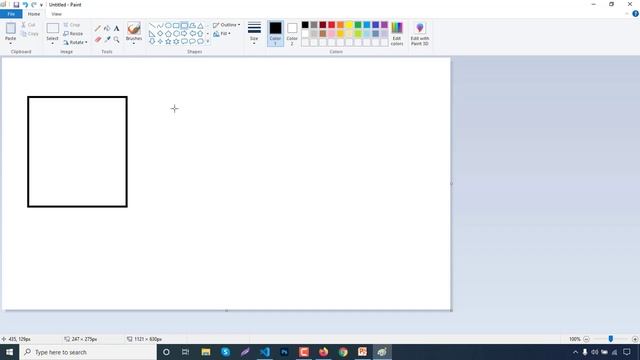Activate Color 1 foreground selector
Screen dimensions: 640x360
tap(276, 33)
